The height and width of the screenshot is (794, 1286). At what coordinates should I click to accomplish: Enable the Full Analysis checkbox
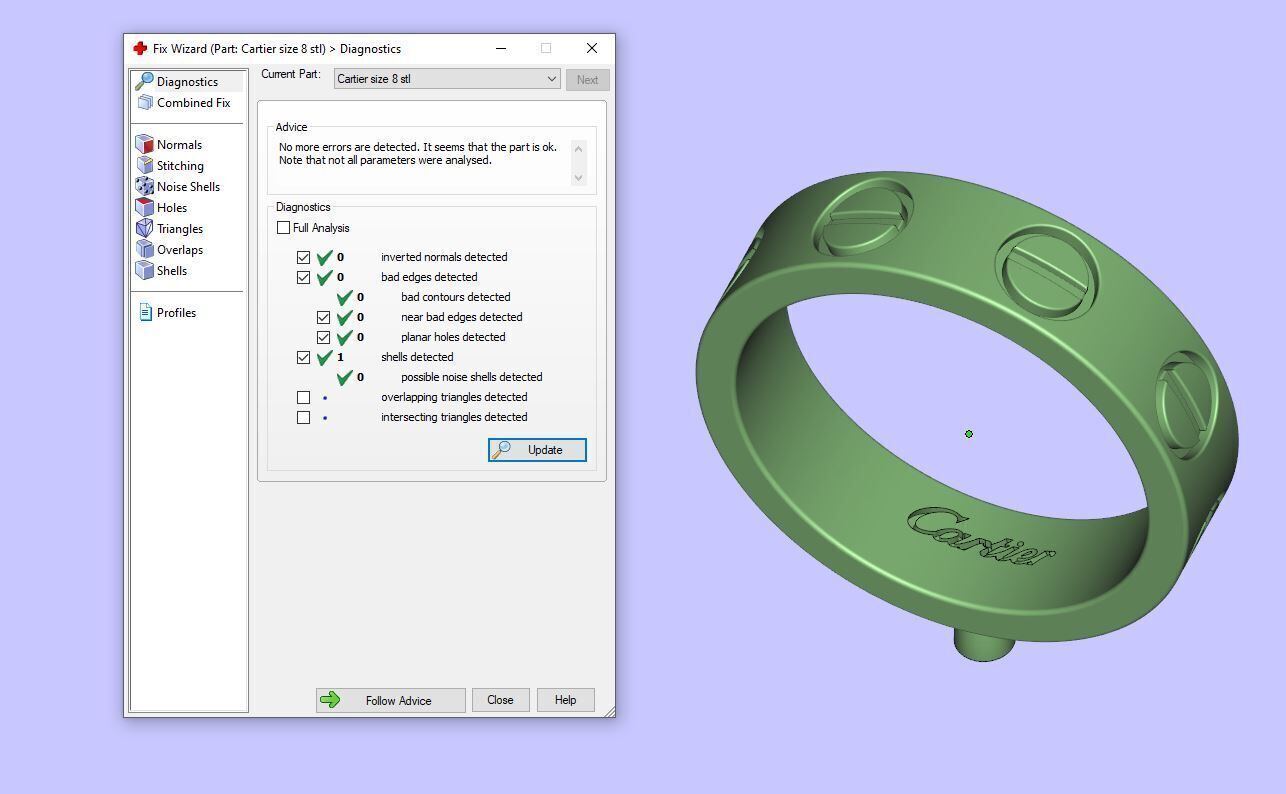point(284,228)
